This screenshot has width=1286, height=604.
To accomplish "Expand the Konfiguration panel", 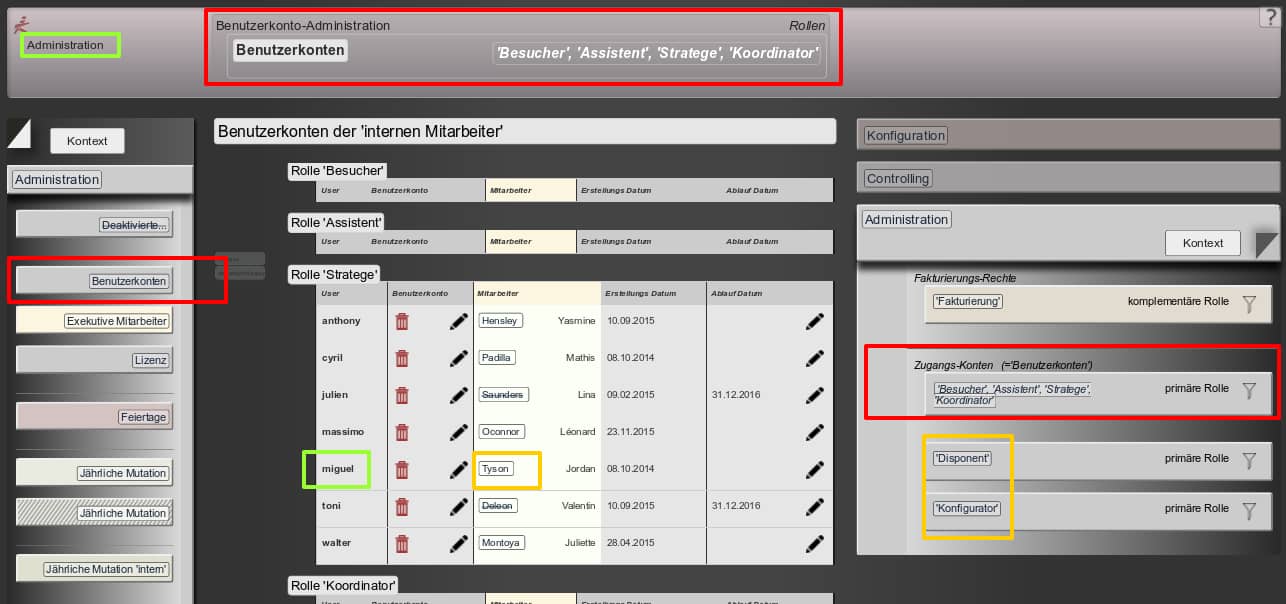I will (x=905, y=135).
